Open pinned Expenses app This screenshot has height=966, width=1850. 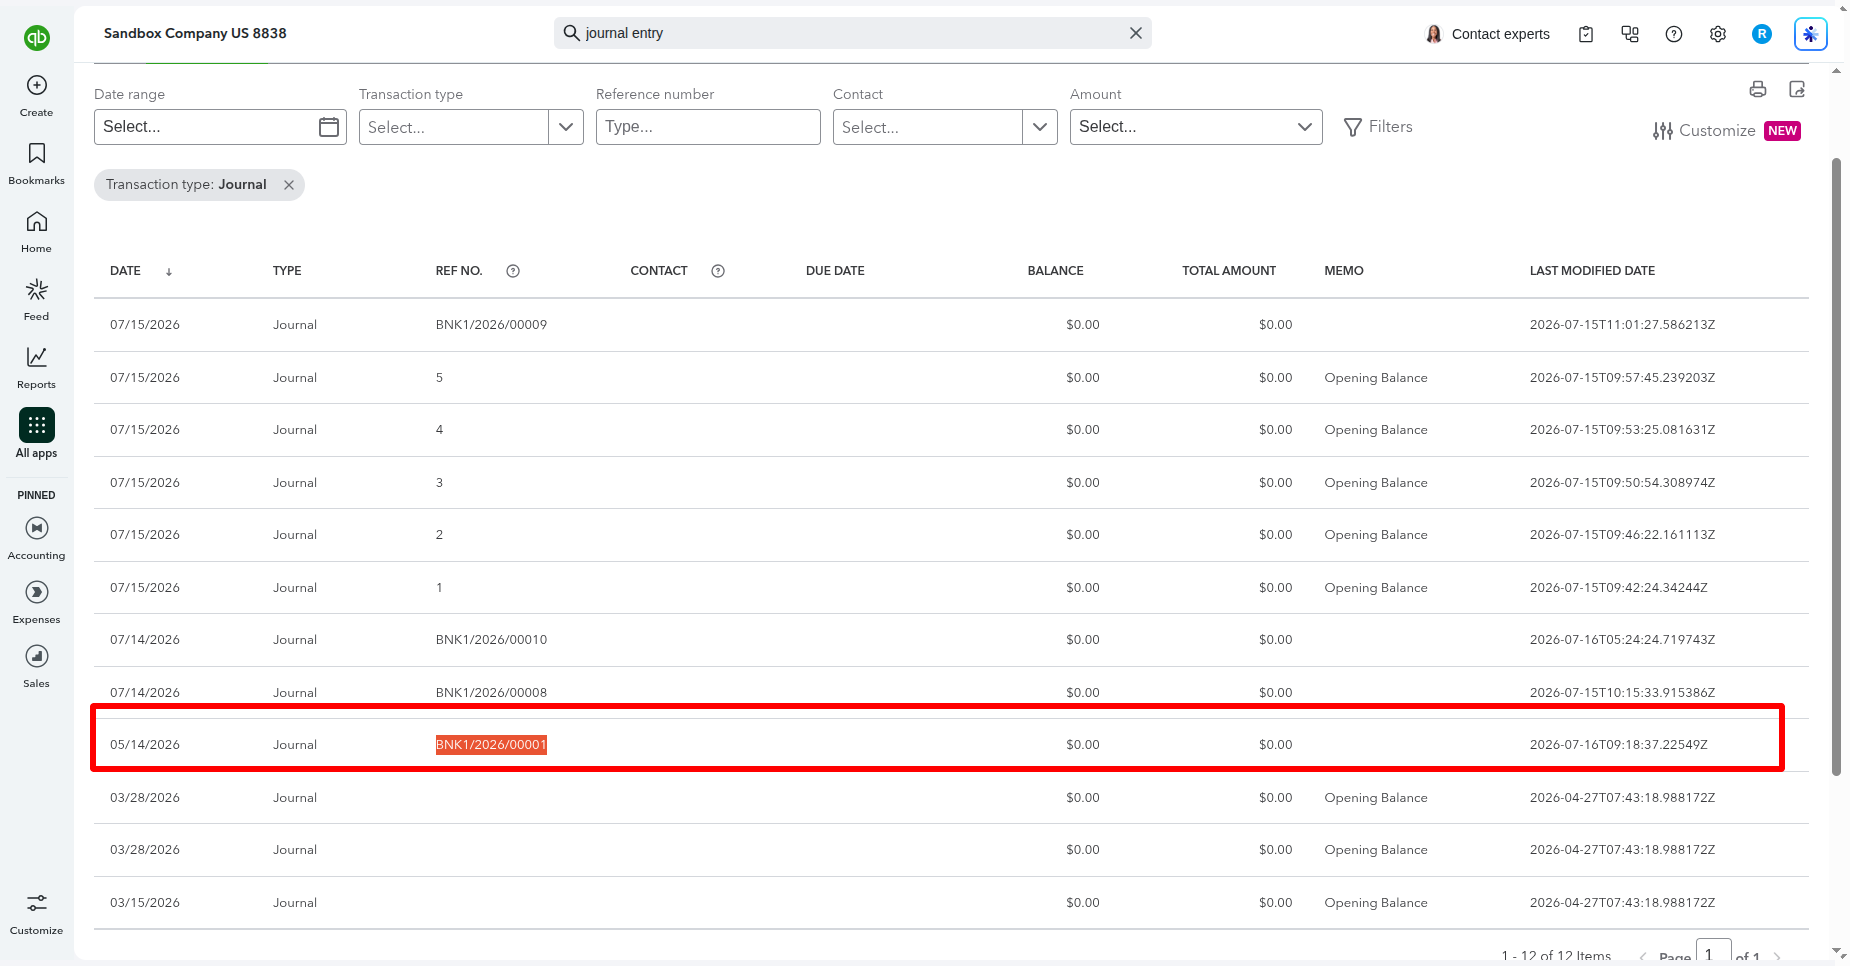pos(37,603)
